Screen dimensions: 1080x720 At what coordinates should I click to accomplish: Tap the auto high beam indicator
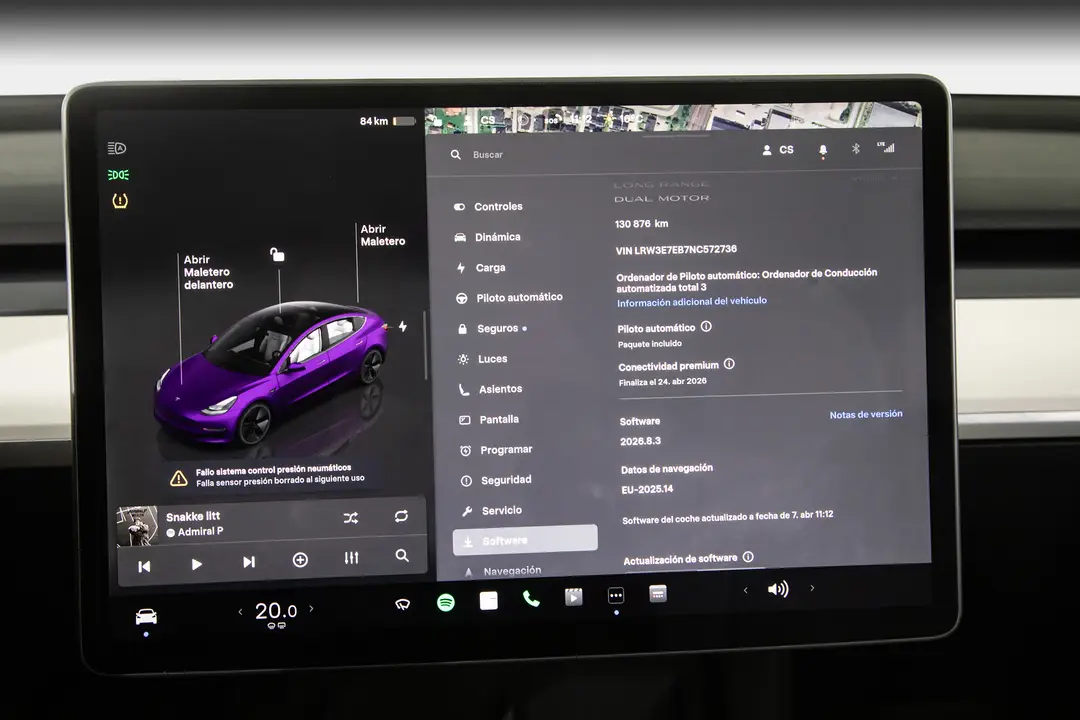pos(117,148)
